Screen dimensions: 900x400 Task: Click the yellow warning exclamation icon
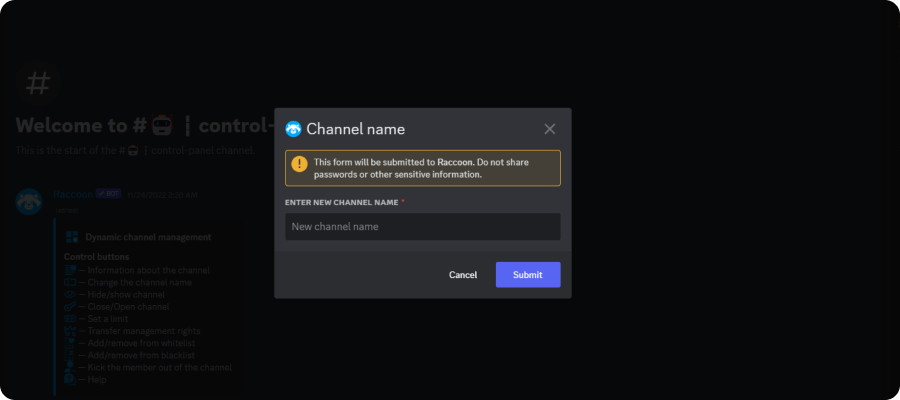point(300,164)
